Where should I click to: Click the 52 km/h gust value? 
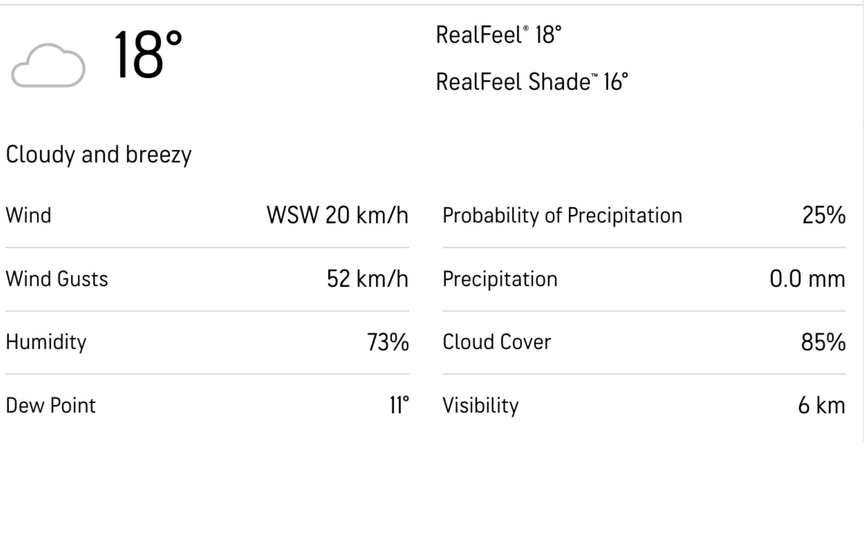coord(367,279)
